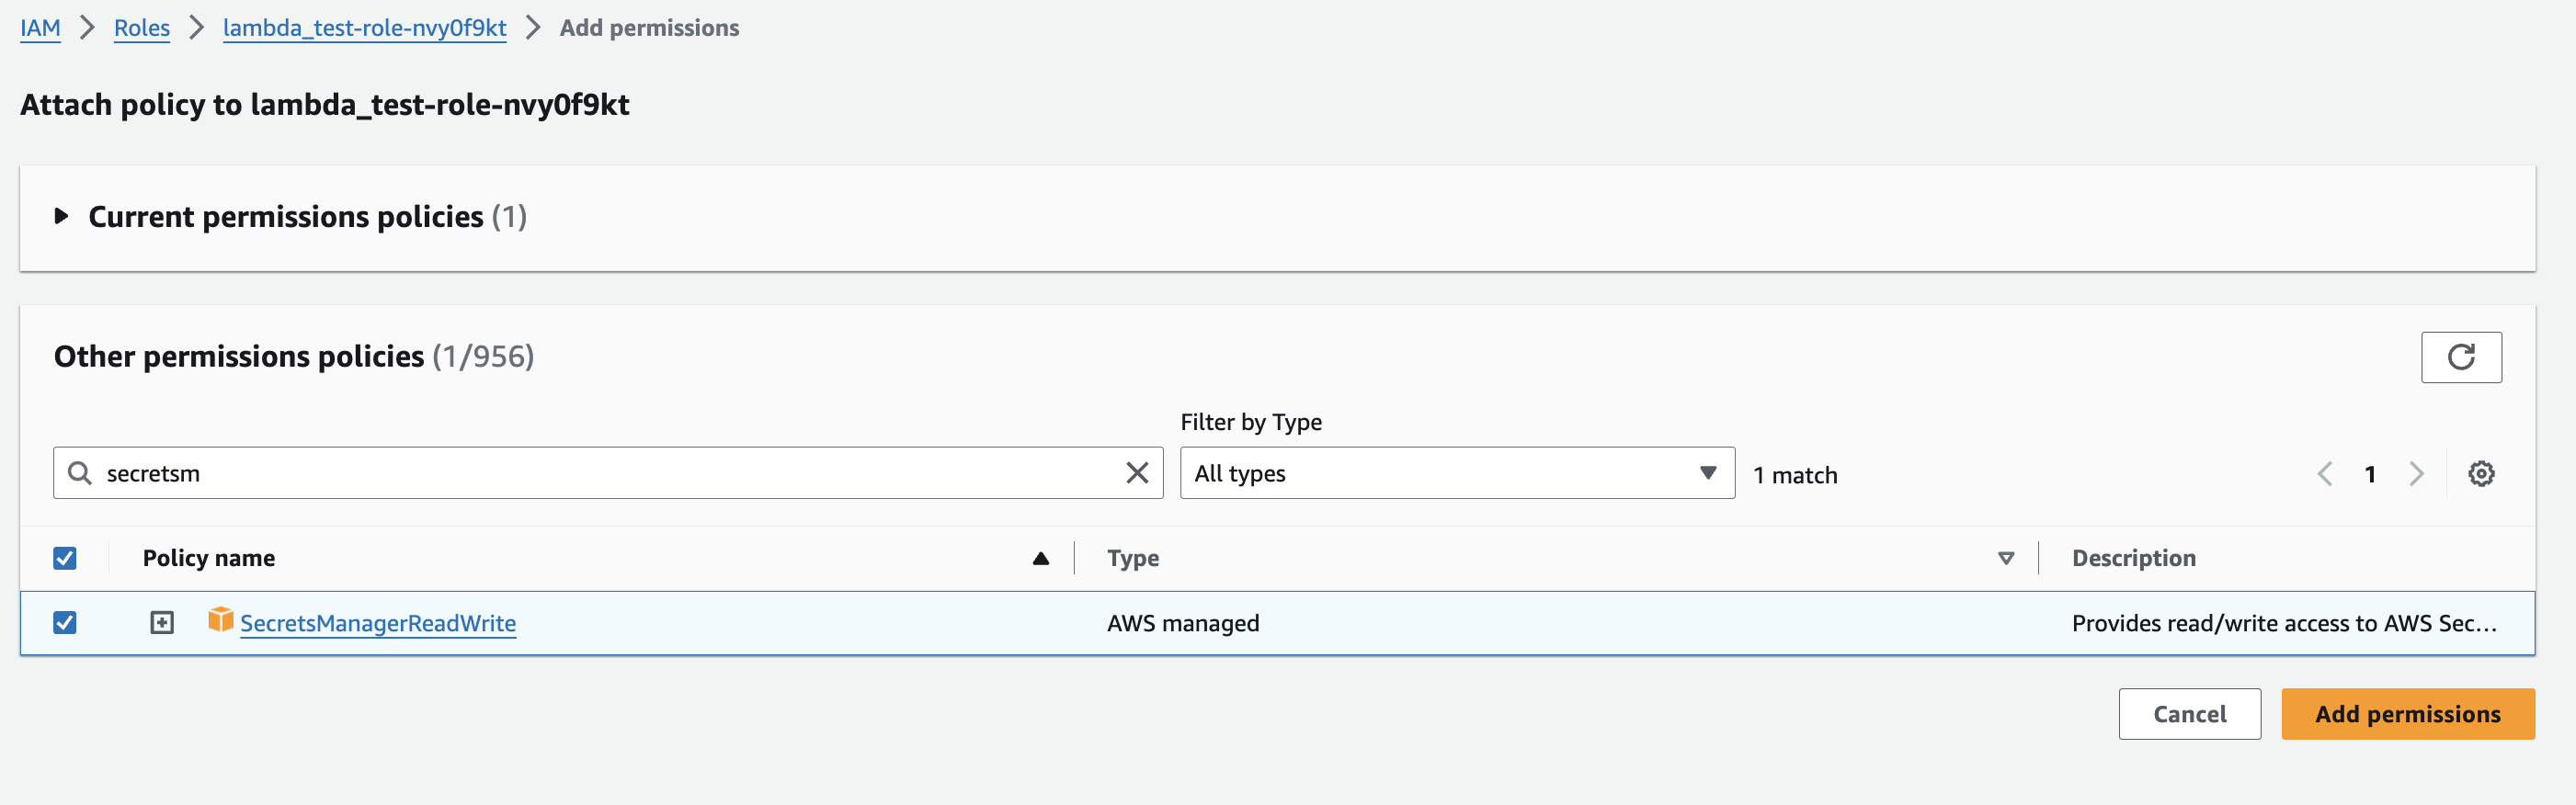Click the search magnifier icon
The width and height of the screenshot is (2576, 805).
pyautogui.click(x=80, y=473)
